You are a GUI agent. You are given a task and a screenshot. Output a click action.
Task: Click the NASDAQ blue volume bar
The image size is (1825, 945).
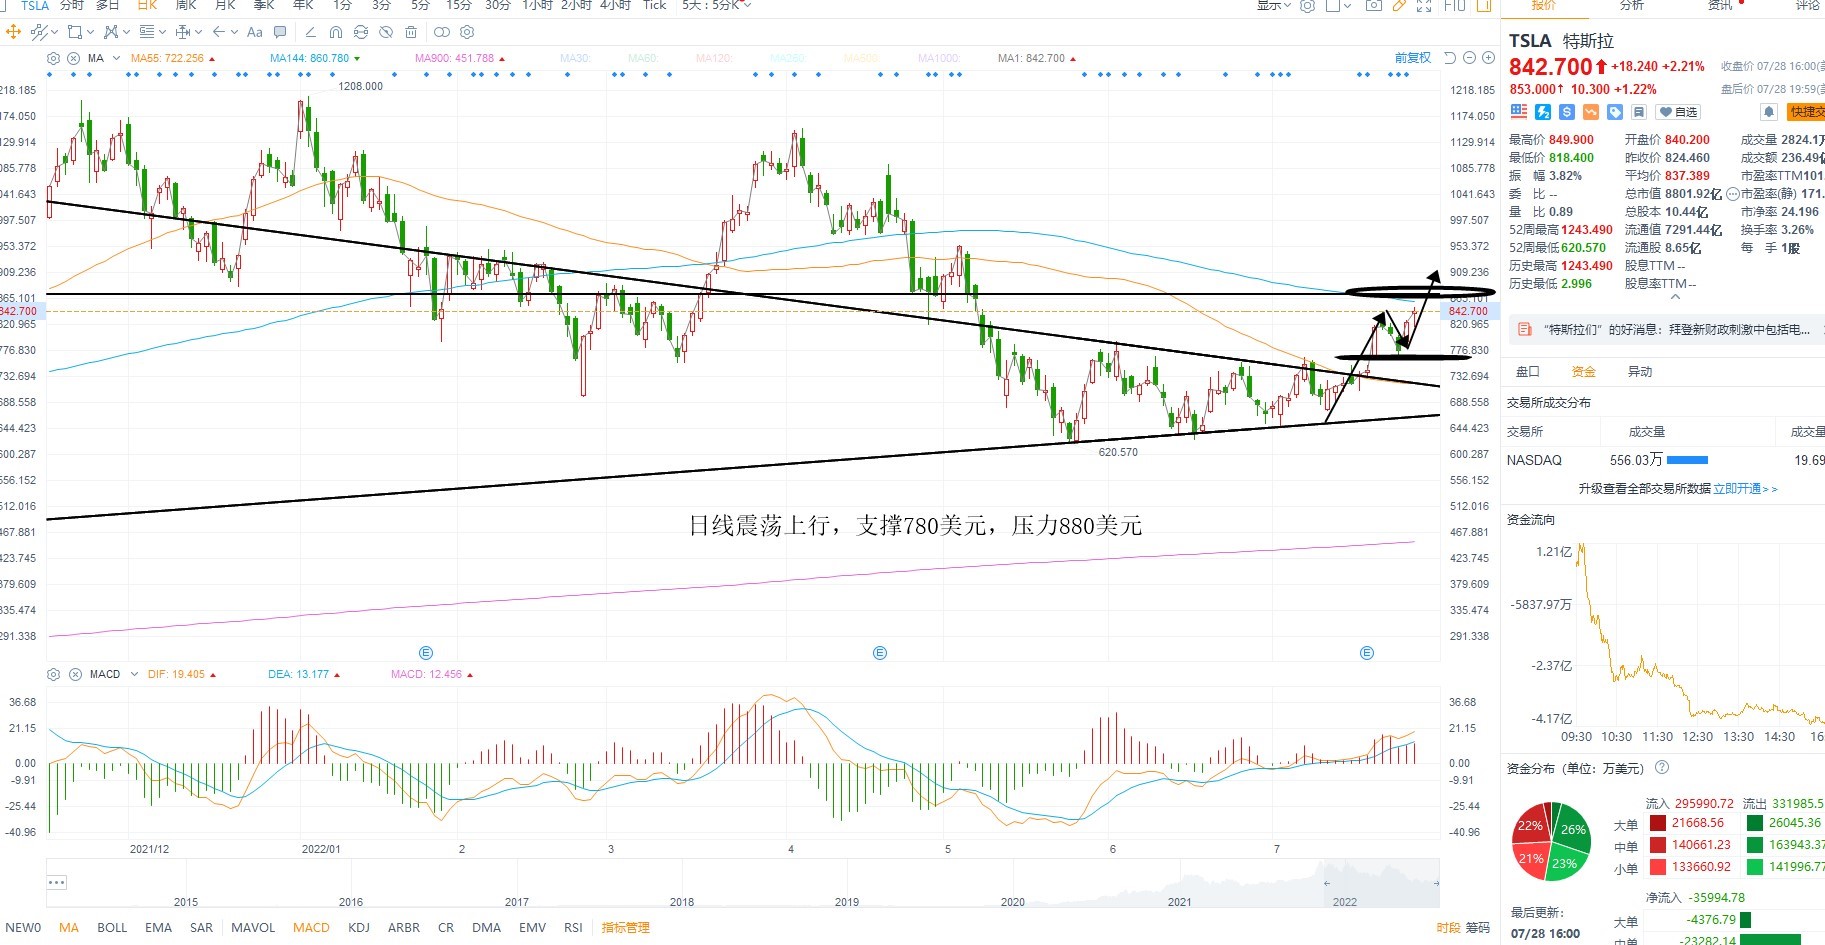point(1687,460)
